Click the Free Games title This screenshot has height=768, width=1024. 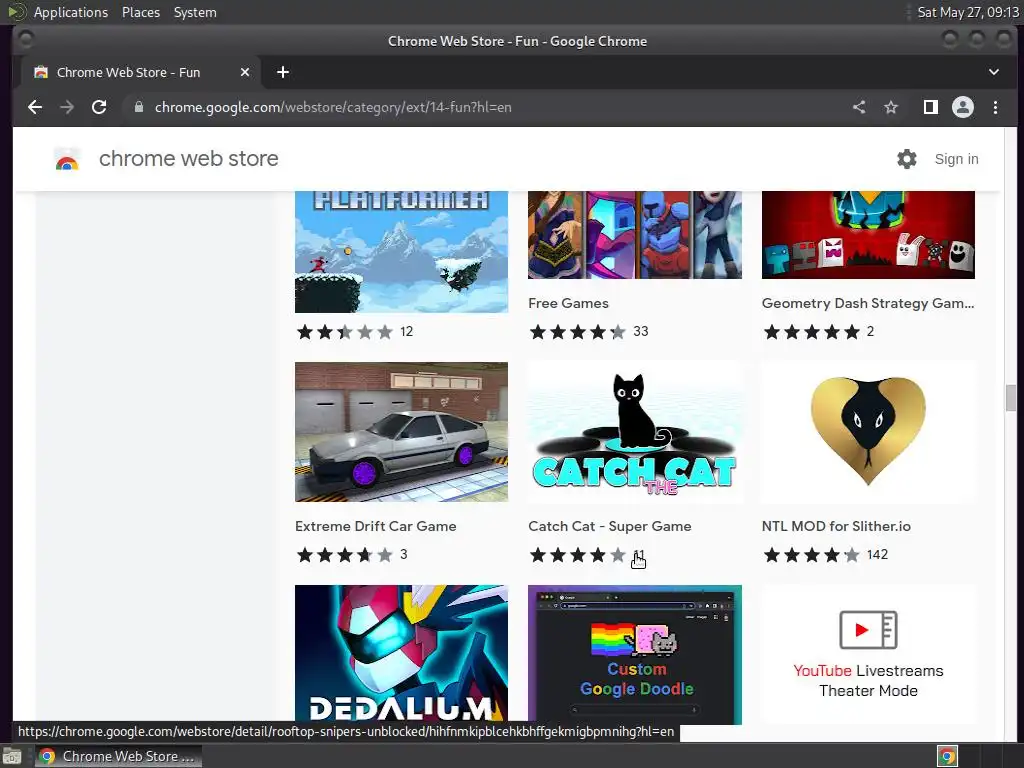point(568,303)
